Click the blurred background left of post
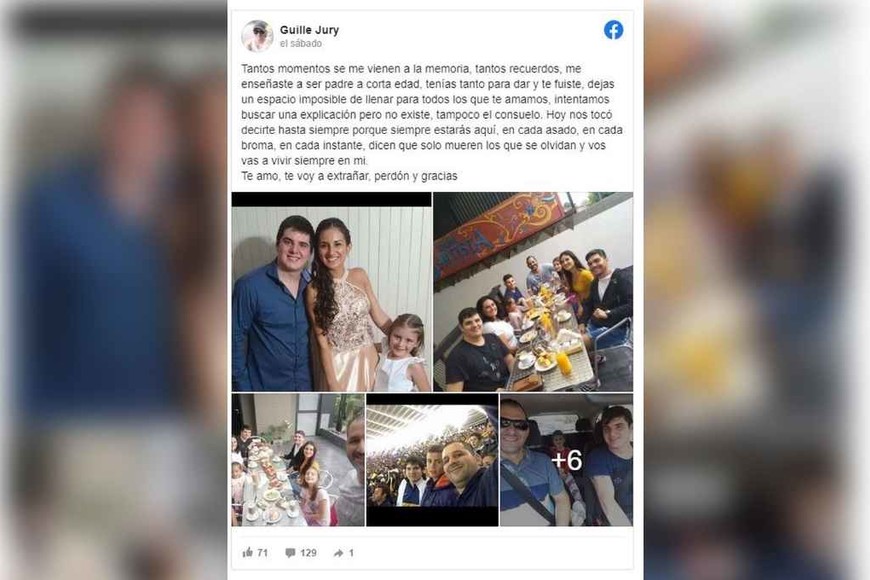This screenshot has height=580, width=870. tap(113, 290)
